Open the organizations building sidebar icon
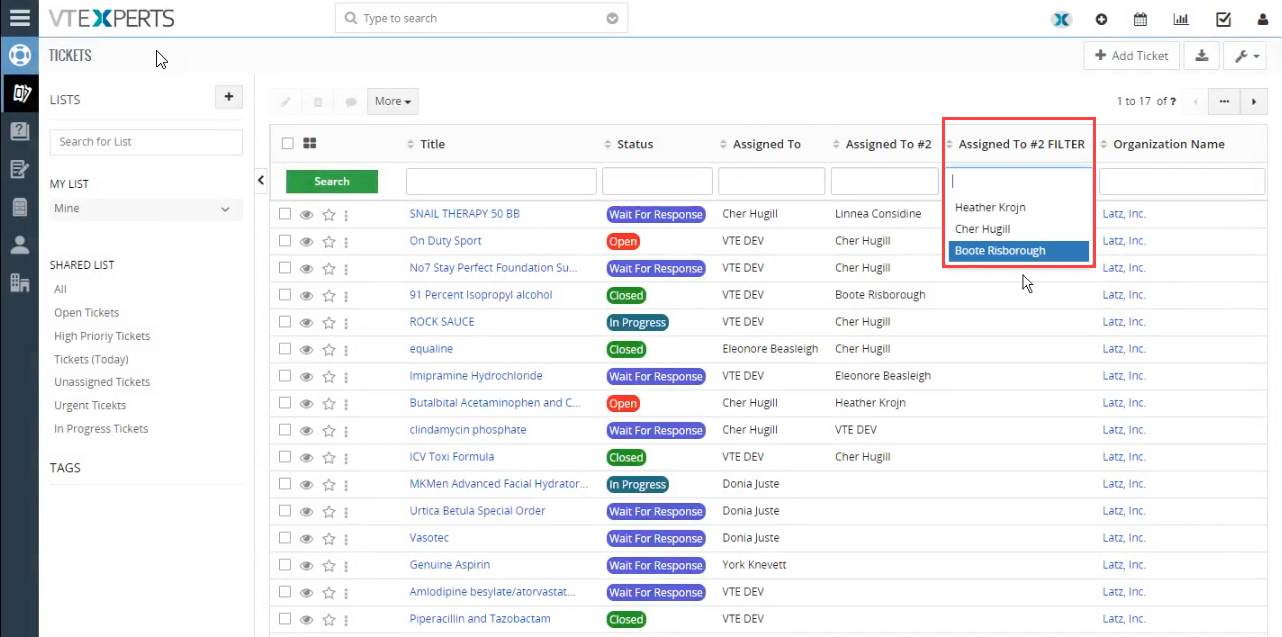Image resolution: width=1282 pixels, height=637 pixels. (x=19, y=283)
